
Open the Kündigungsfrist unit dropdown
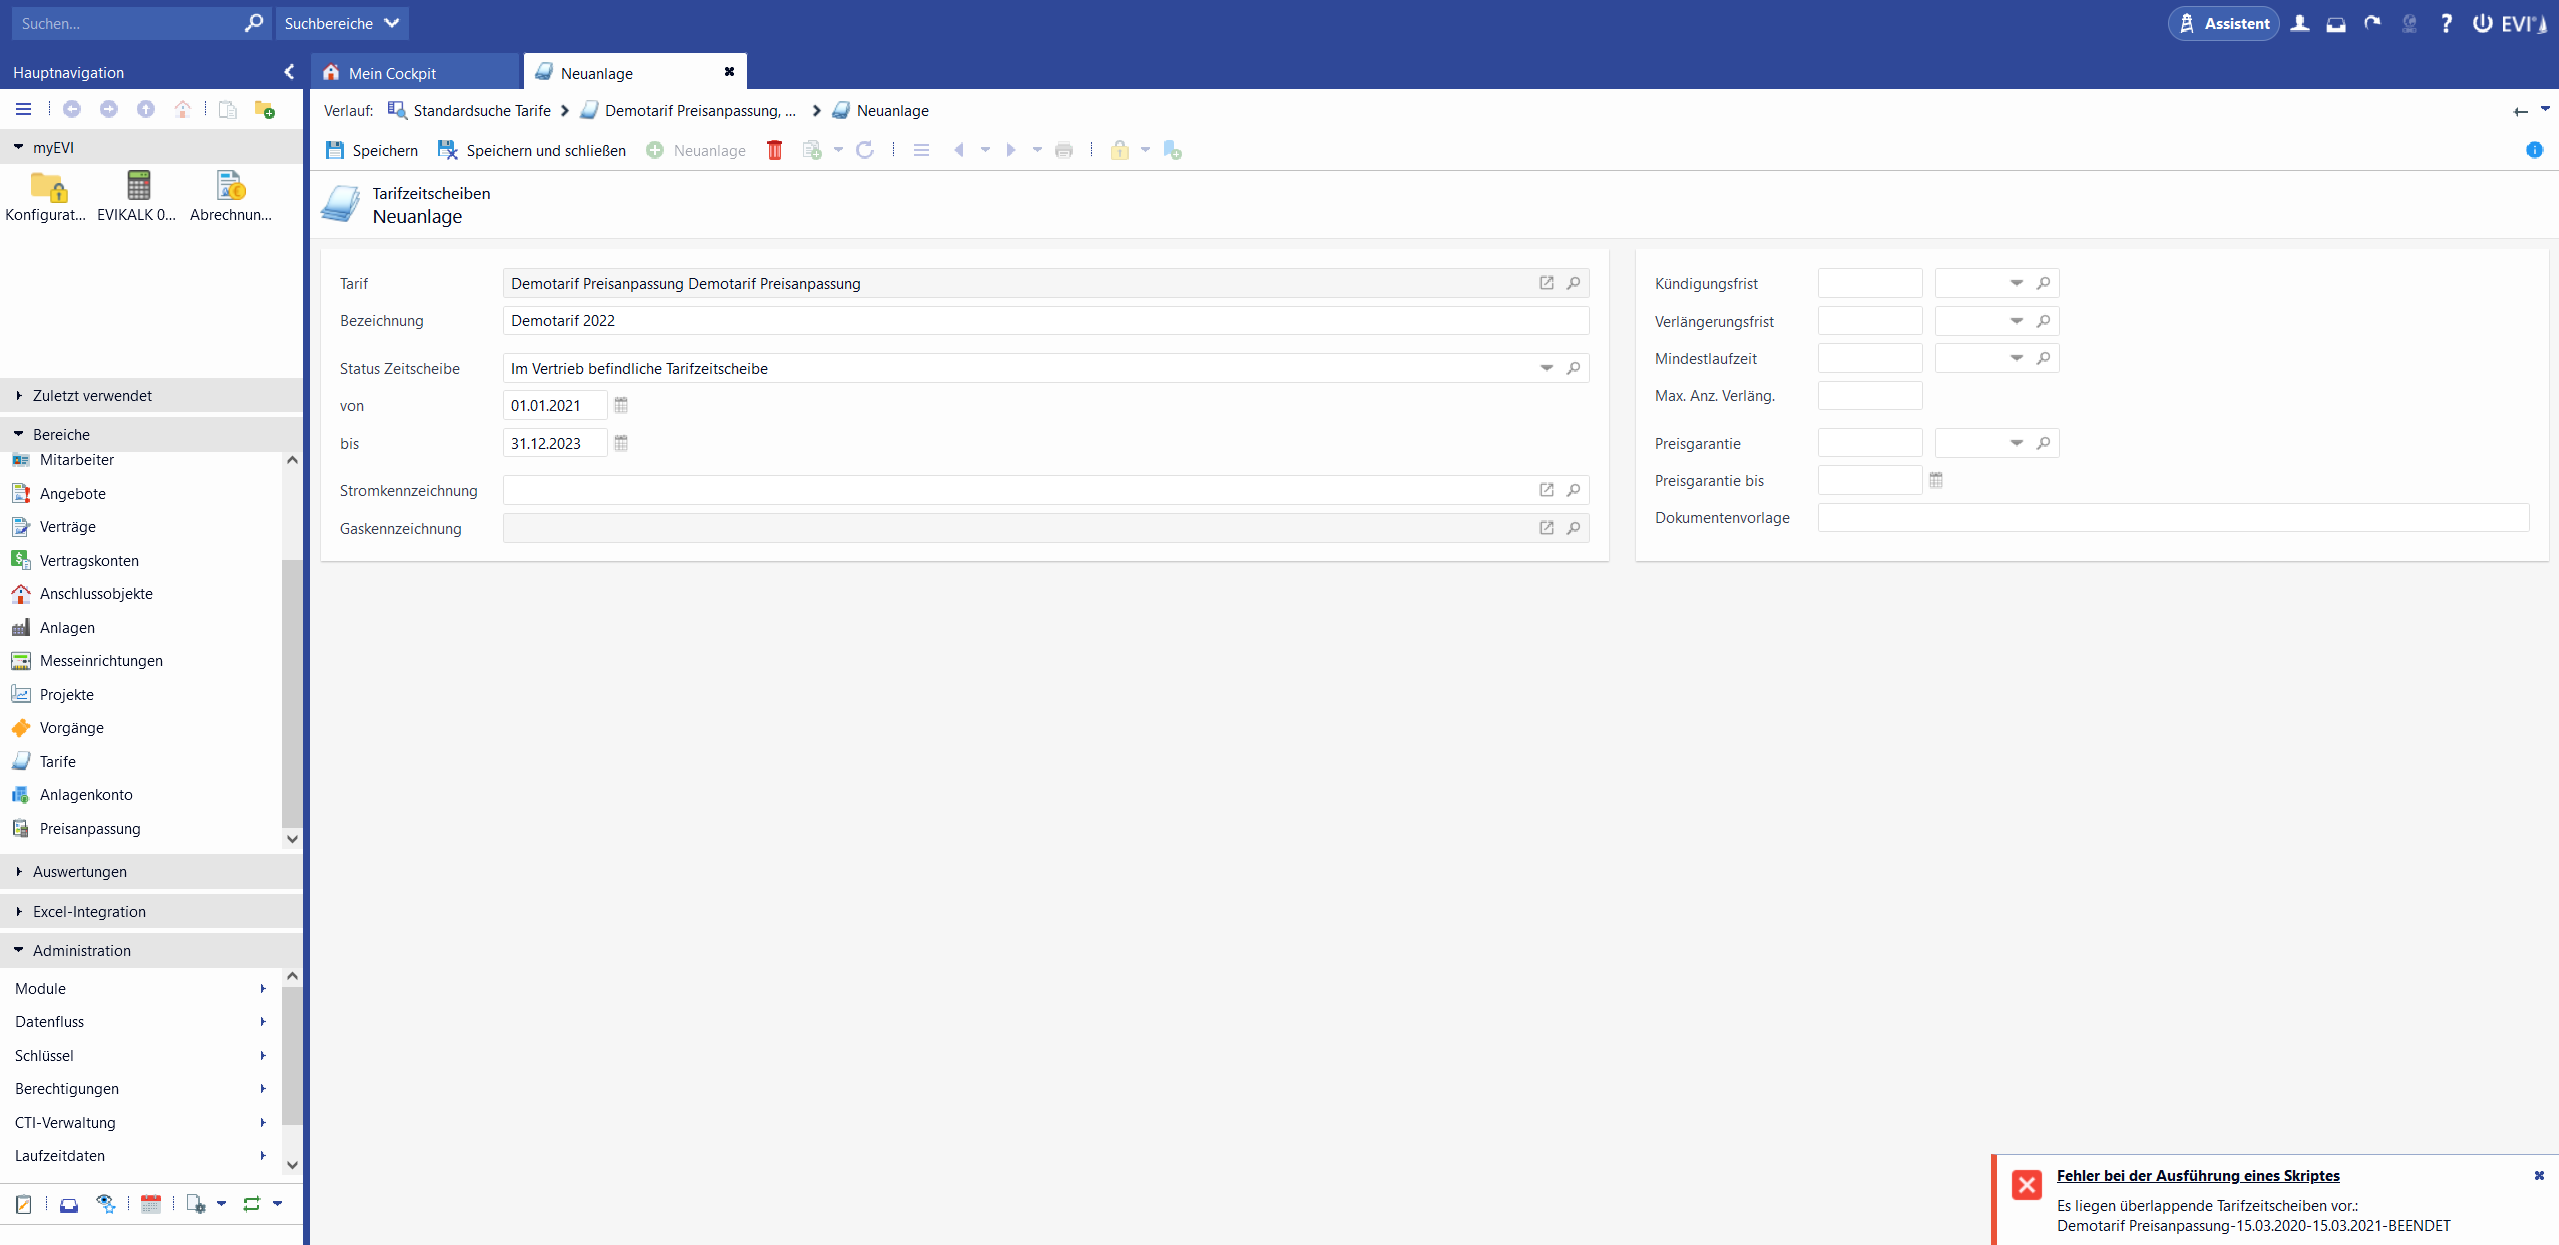pos(2016,283)
